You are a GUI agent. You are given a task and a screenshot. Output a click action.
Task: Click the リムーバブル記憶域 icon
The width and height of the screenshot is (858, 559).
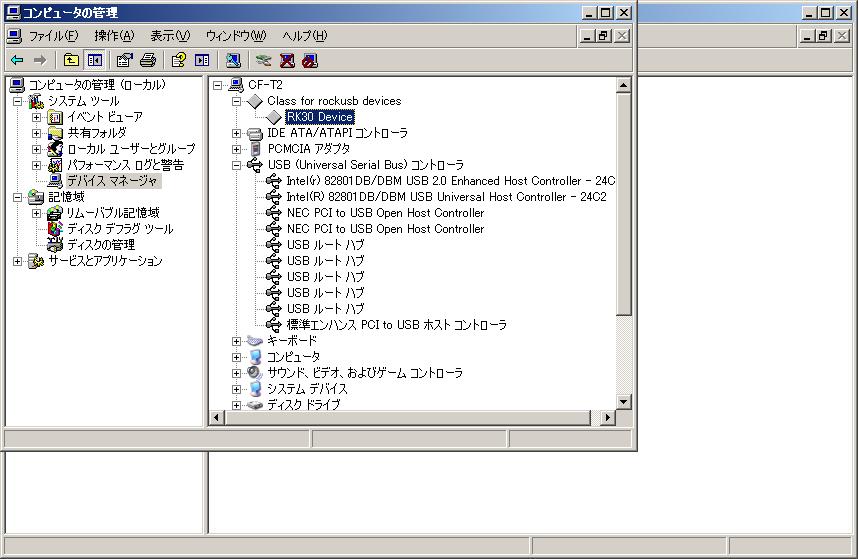[55, 213]
